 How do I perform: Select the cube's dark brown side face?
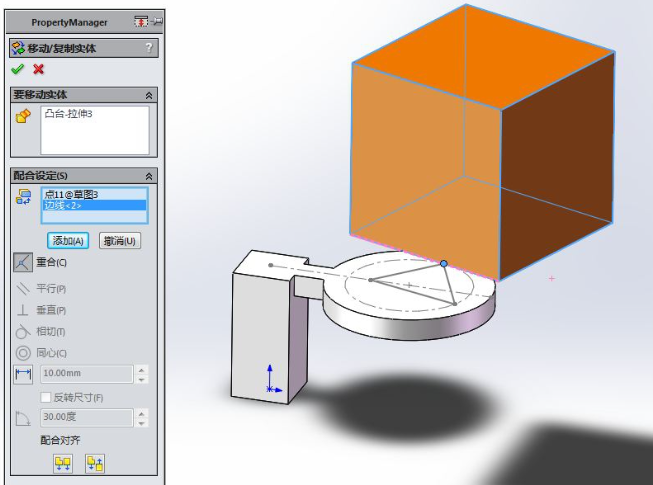556,167
